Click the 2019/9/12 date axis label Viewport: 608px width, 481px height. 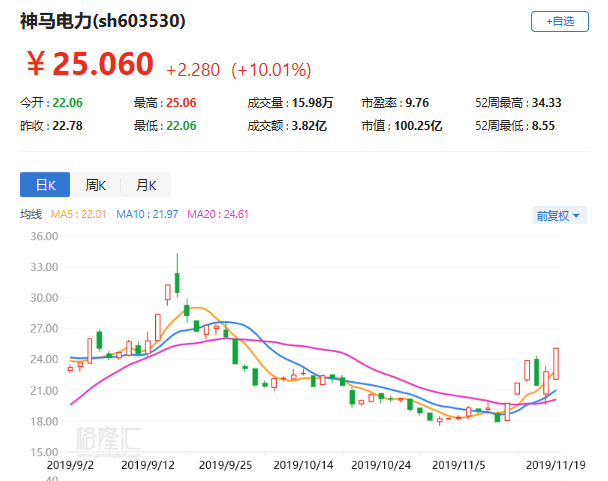pos(148,465)
